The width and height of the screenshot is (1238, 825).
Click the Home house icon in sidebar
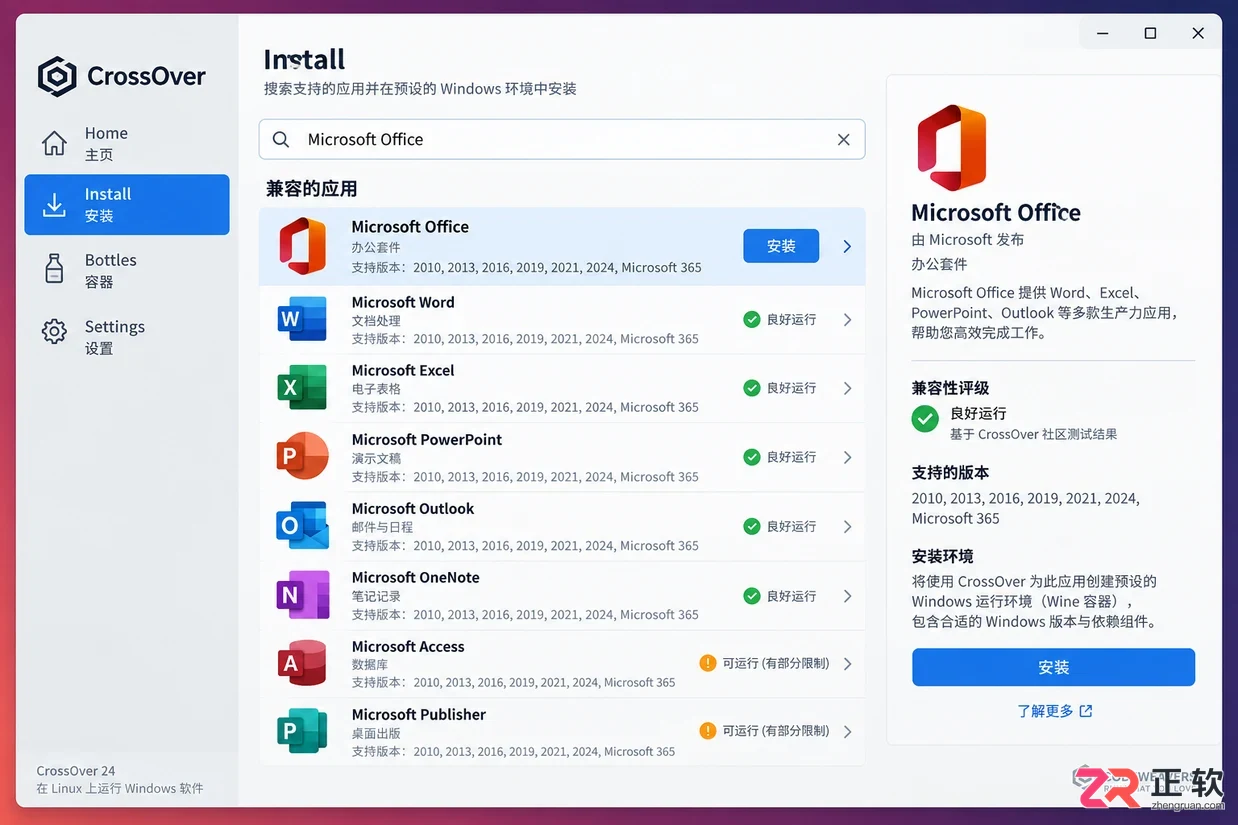54,144
